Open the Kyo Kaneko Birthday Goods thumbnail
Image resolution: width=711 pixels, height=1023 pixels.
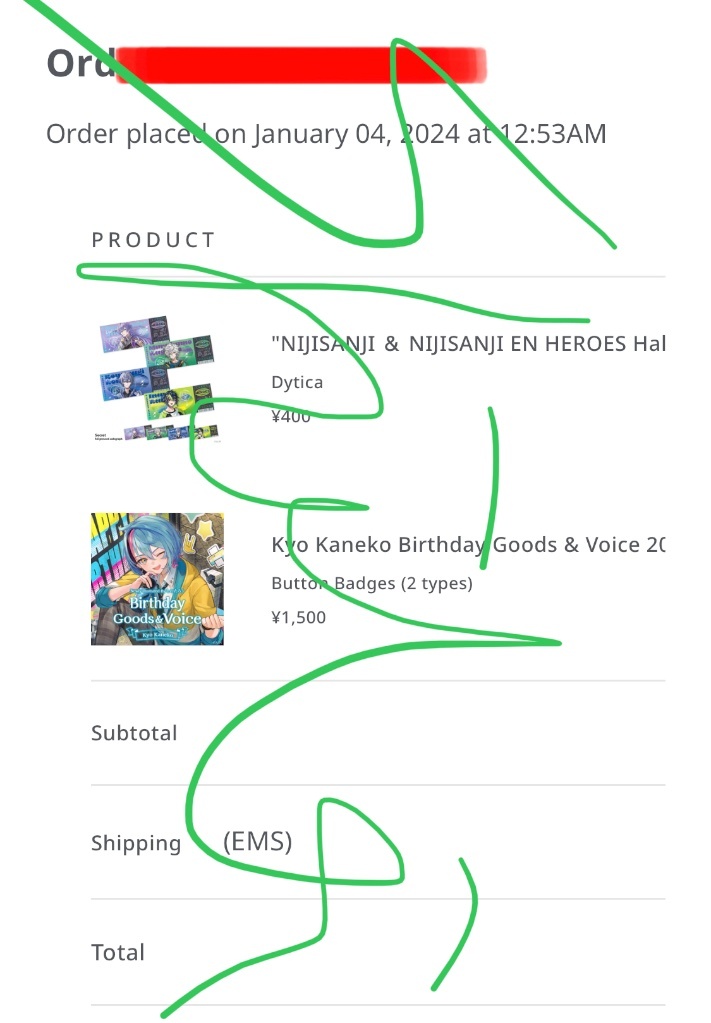(x=157, y=579)
